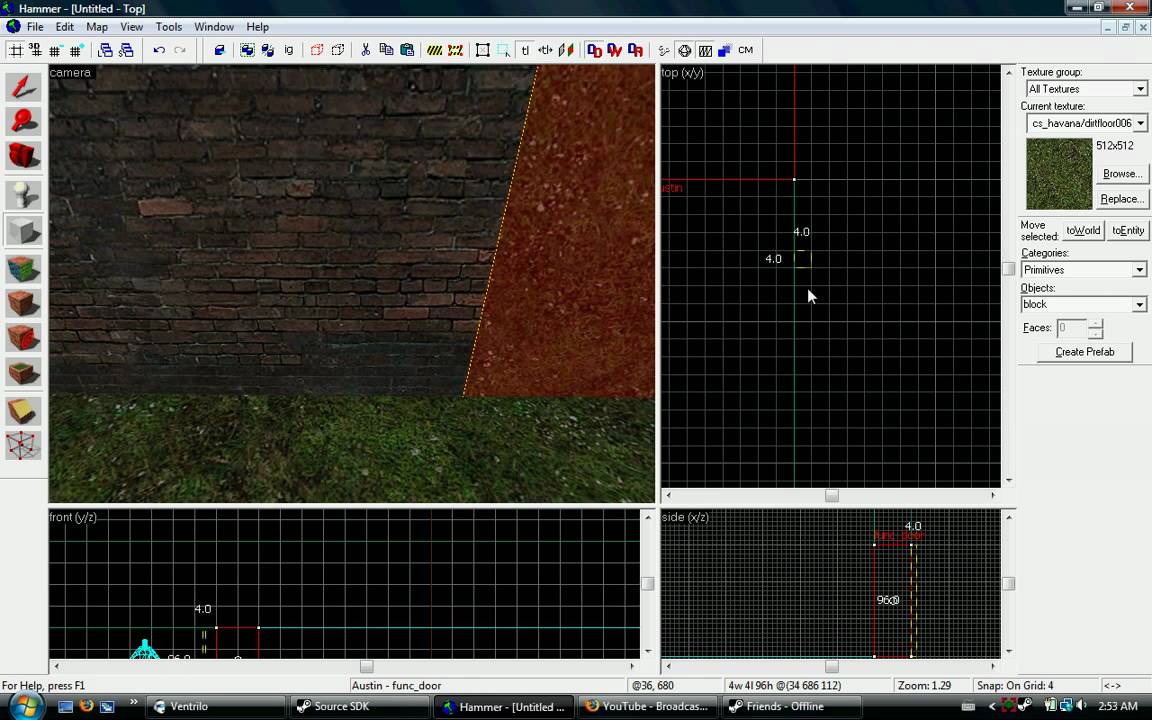
Task: Click the Save Window State icon
Action: coord(126,50)
